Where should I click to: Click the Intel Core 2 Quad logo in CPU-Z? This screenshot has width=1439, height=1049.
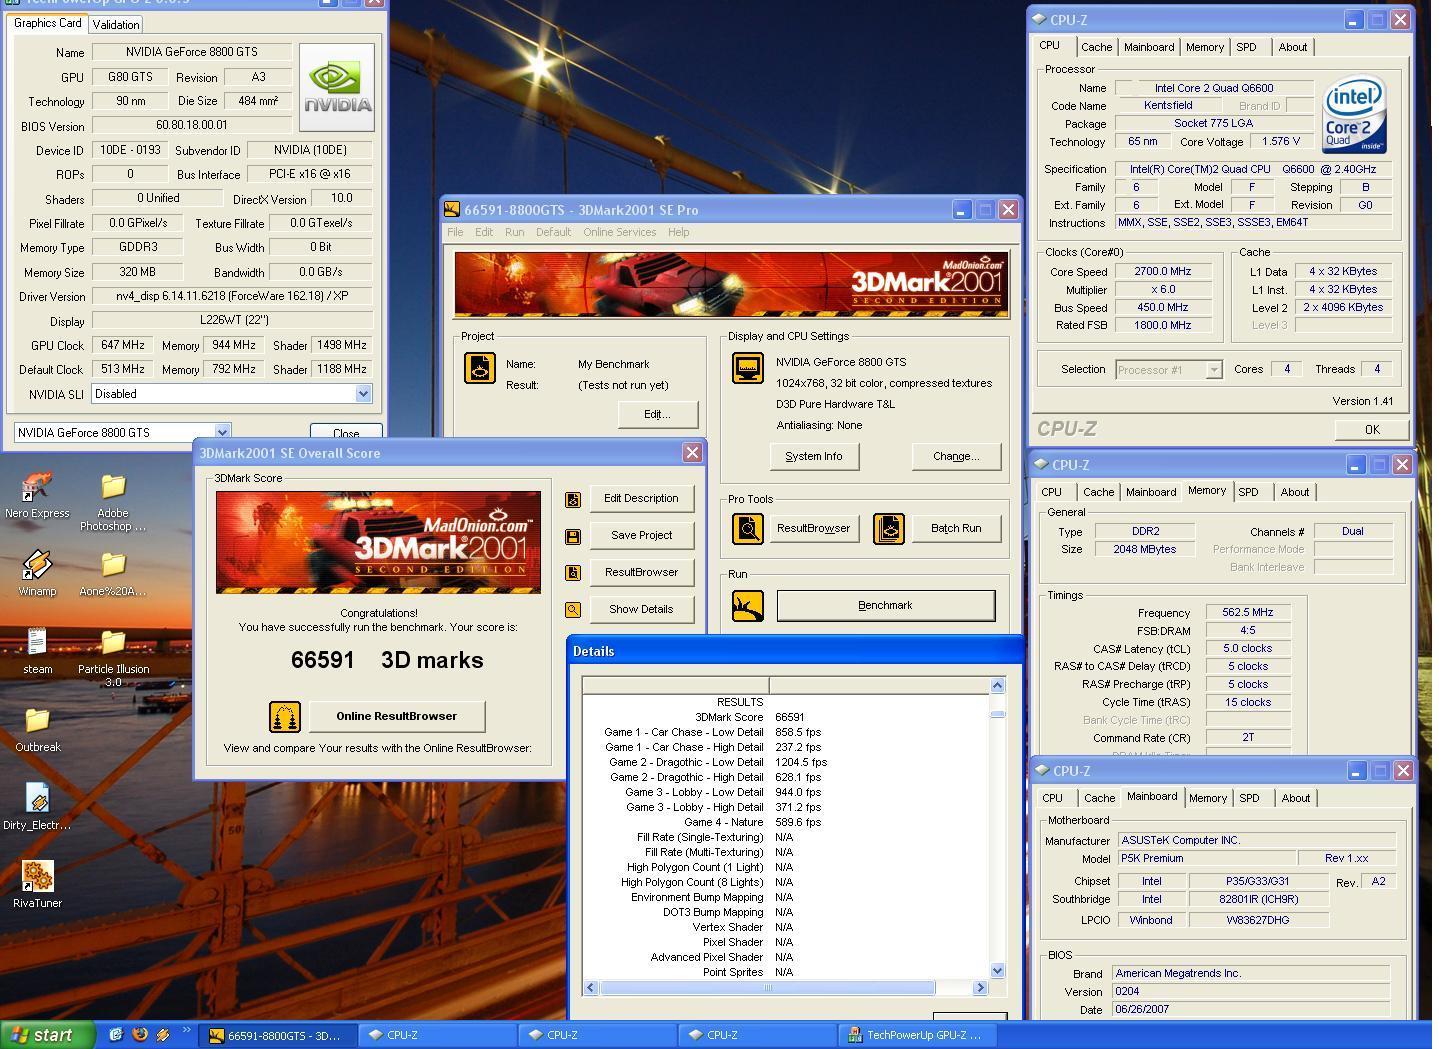(x=1354, y=113)
